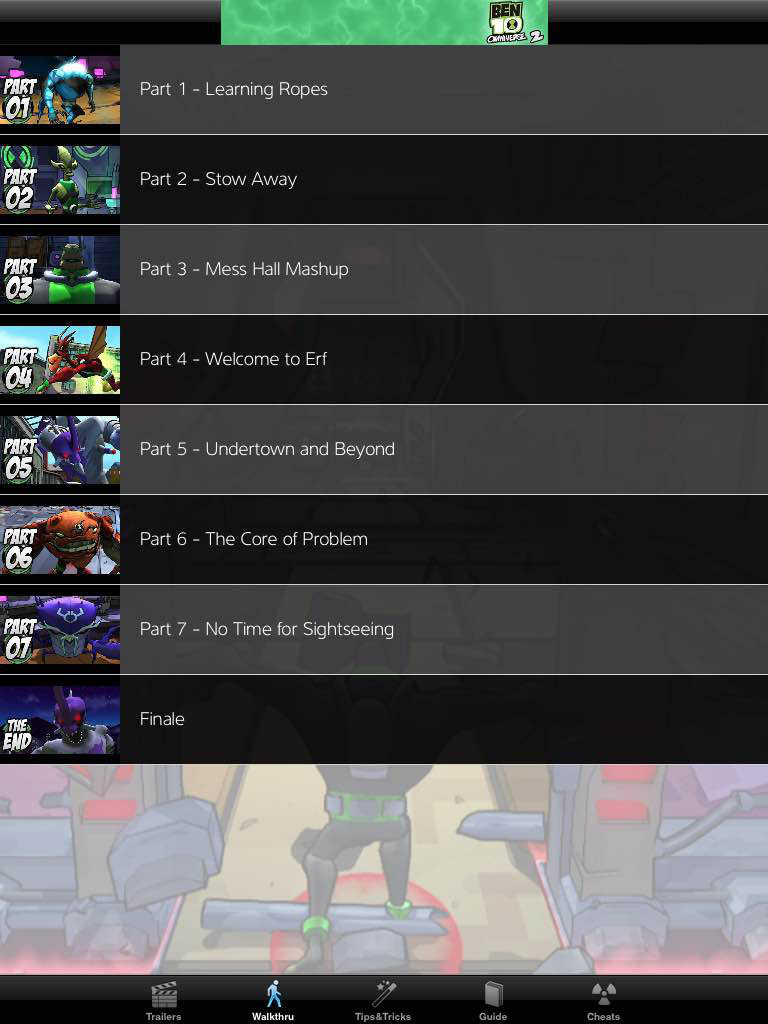
Task: Open the Cheats radiation icon
Action: tap(603, 994)
